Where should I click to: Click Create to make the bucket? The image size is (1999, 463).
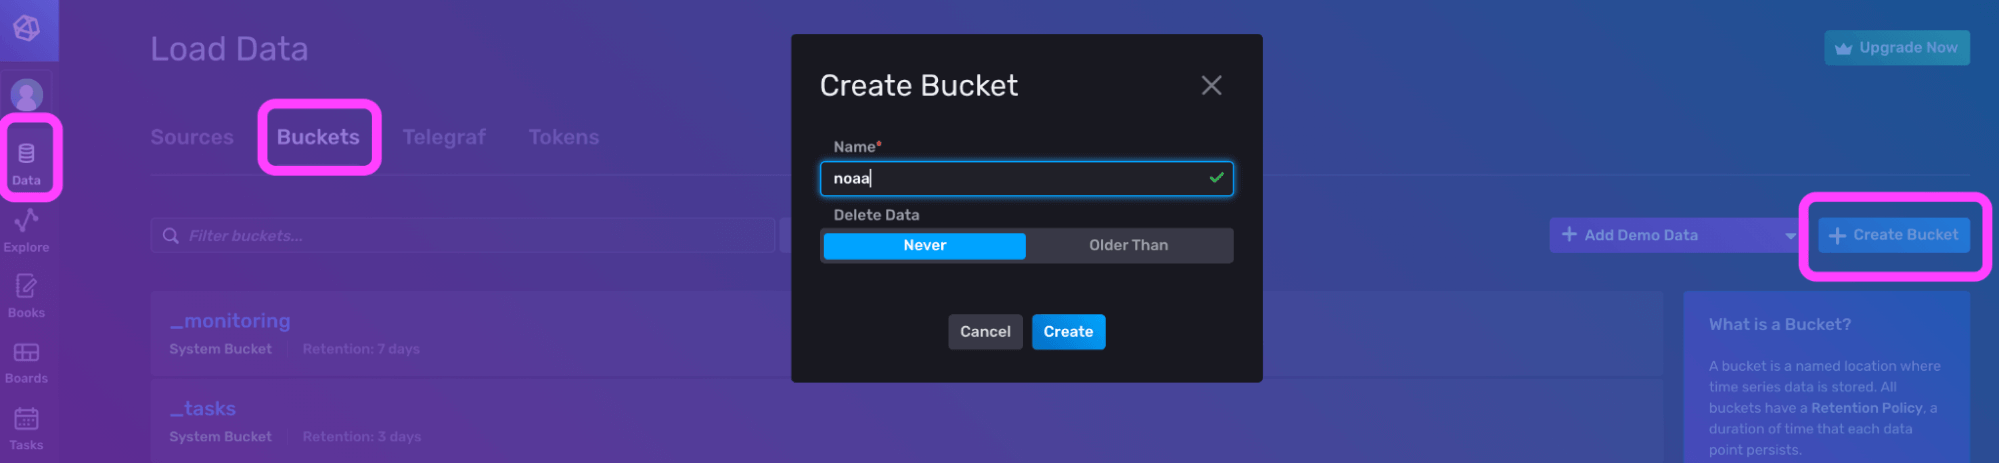tap(1068, 332)
